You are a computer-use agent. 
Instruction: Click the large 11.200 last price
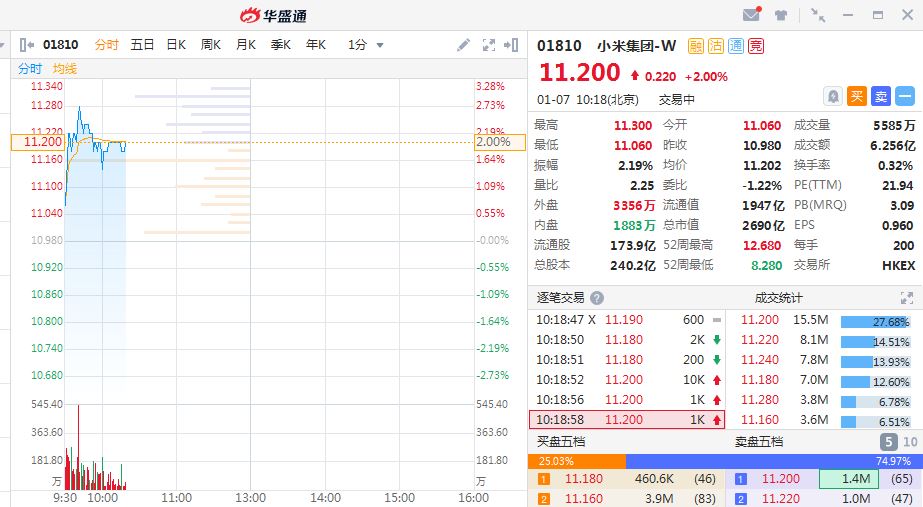pyautogui.click(x=579, y=73)
